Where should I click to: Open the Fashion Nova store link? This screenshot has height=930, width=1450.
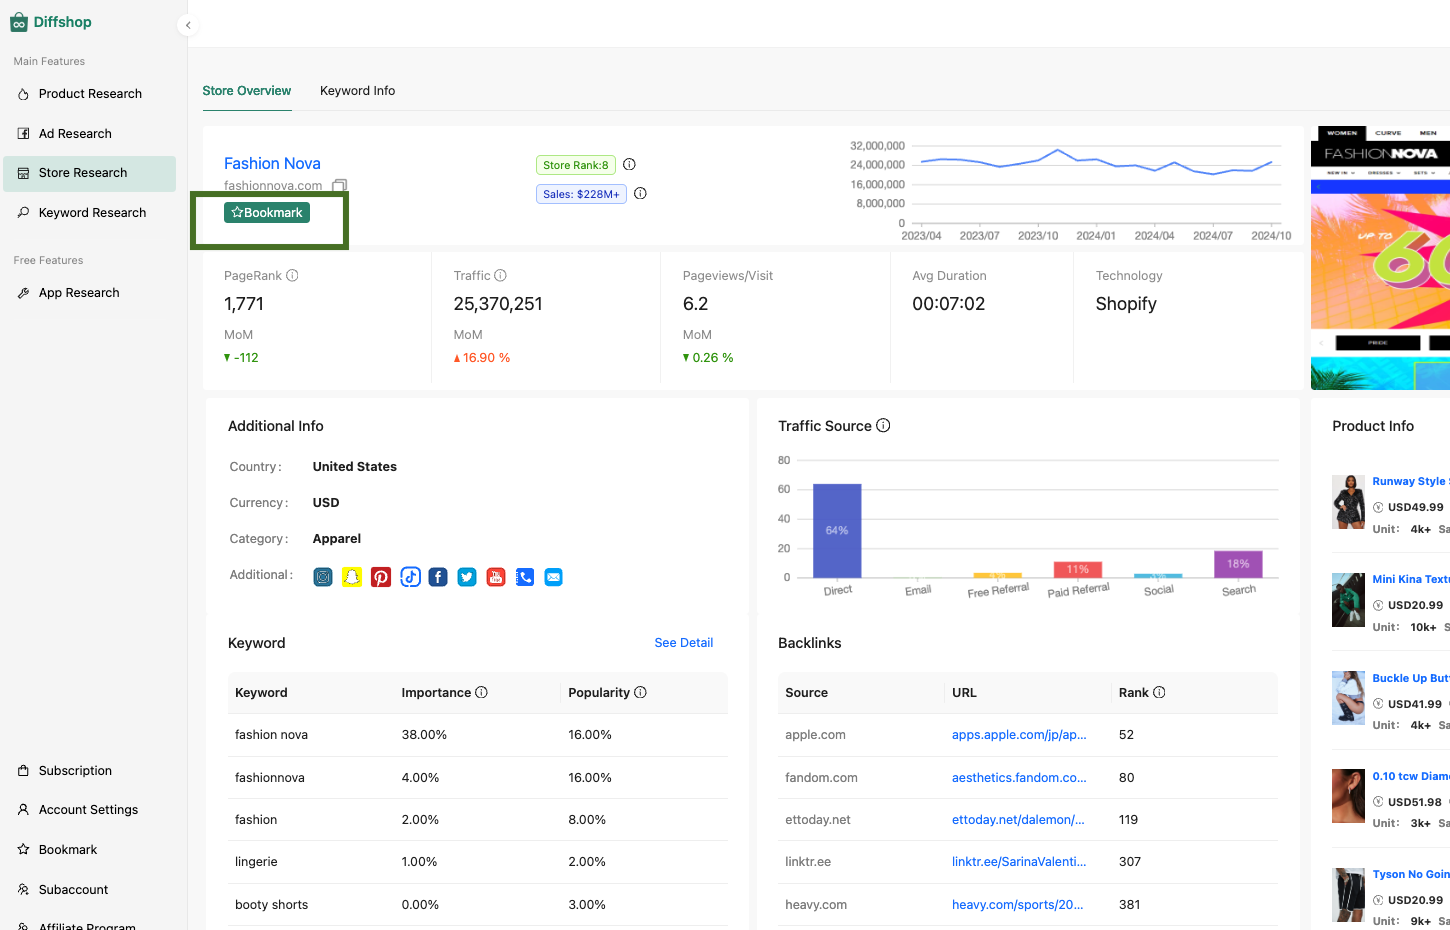click(272, 163)
